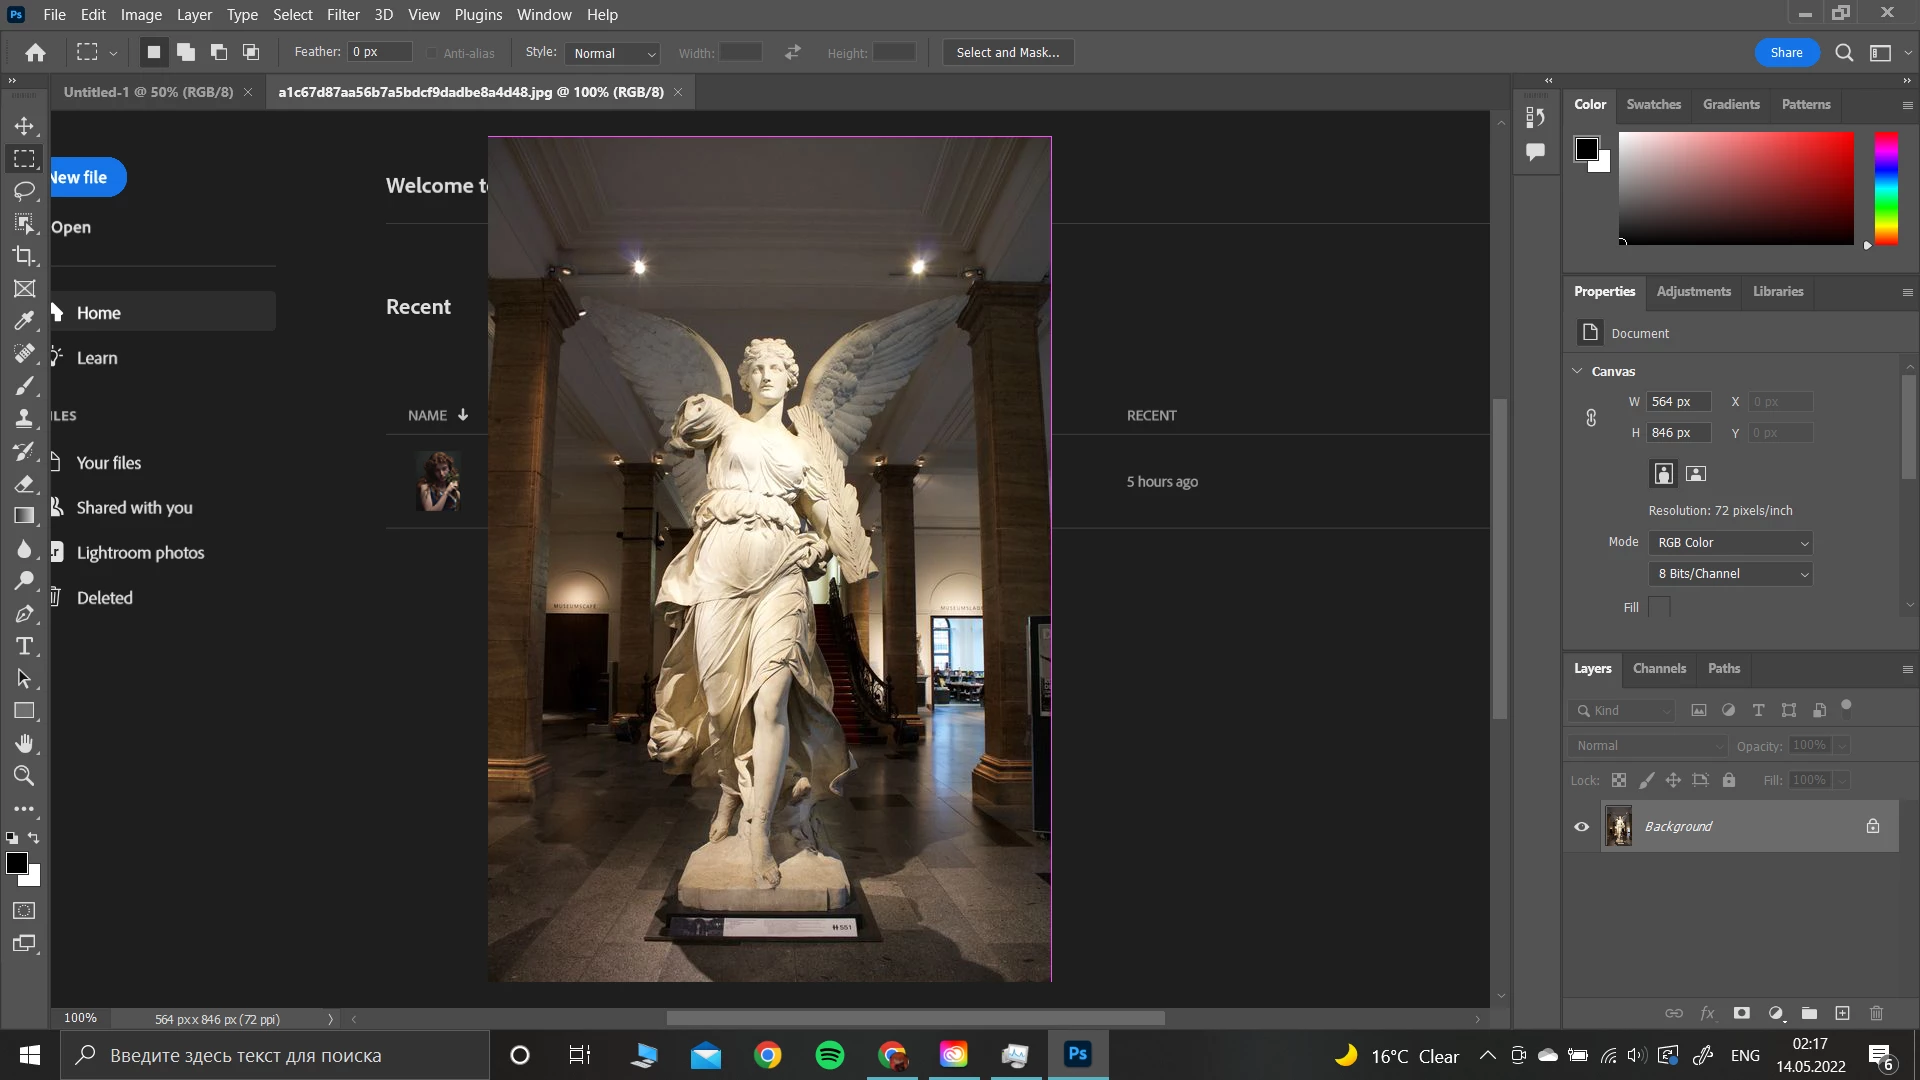Screen dimensions: 1920x1080
Task: Collapse the Canvas section
Action: (1577, 371)
